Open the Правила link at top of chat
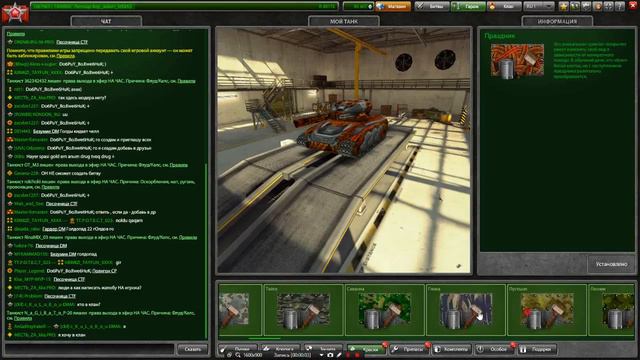The image size is (640, 360). click(x=16, y=34)
